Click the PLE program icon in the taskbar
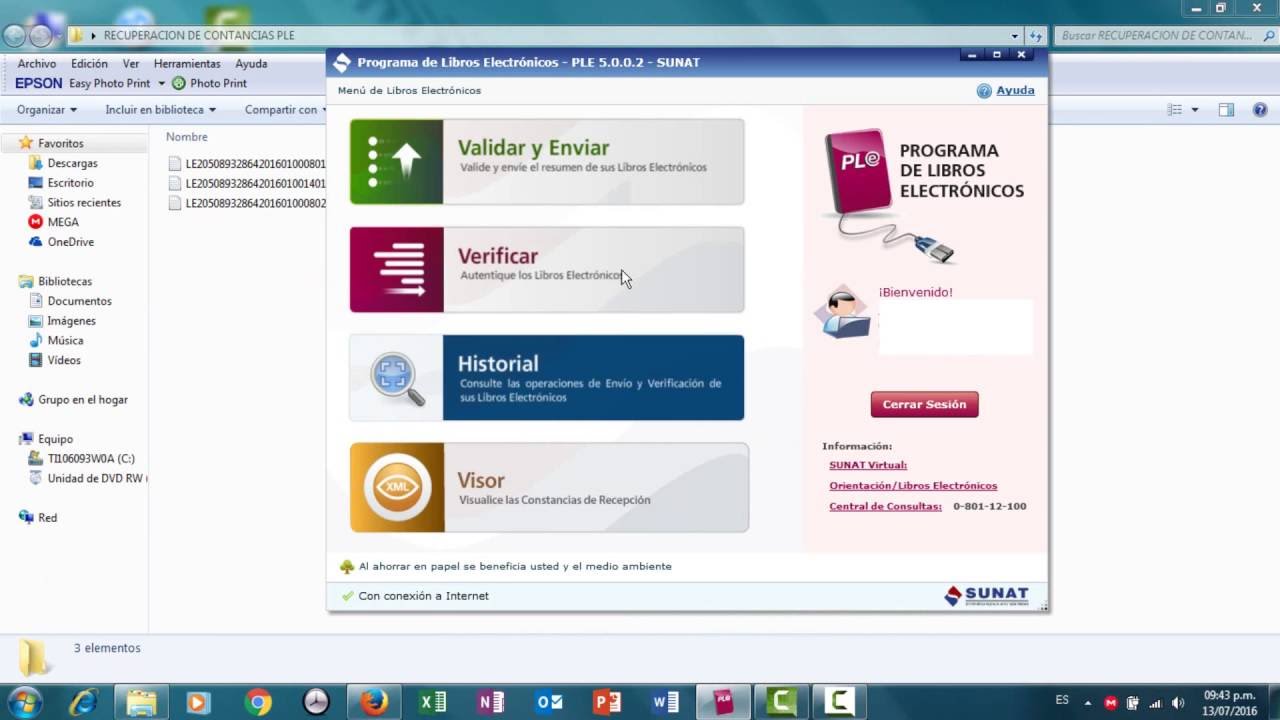 (723, 702)
